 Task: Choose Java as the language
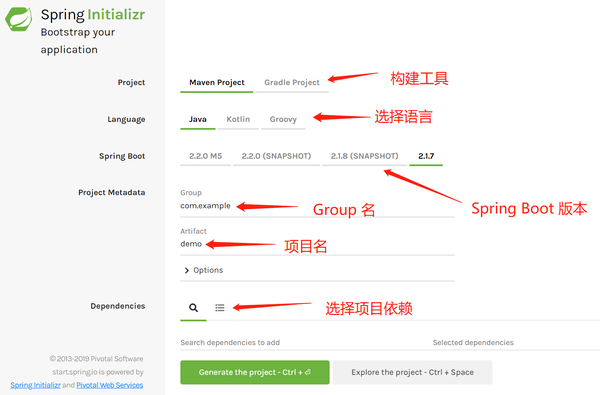pyautogui.click(x=198, y=119)
